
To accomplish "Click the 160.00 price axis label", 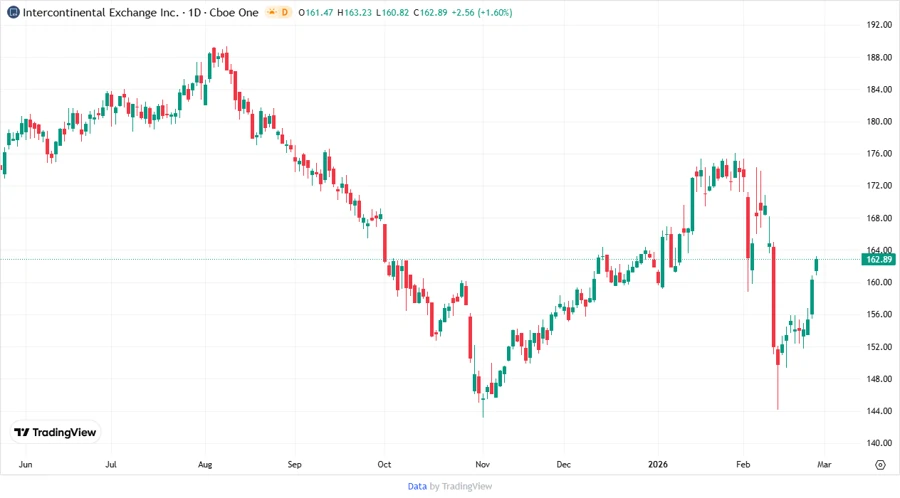I will pyautogui.click(x=879, y=282).
